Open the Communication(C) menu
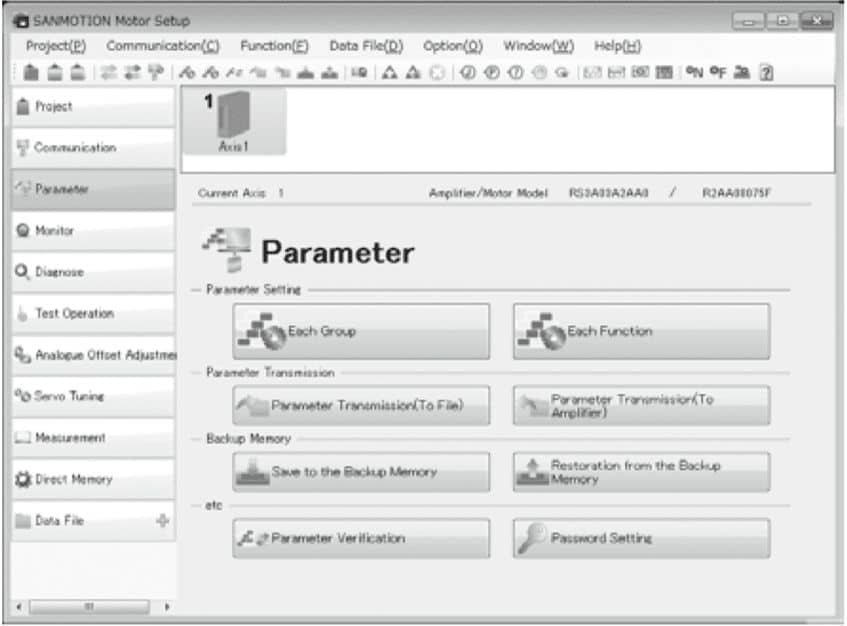847x626 pixels. pos(163,46)
